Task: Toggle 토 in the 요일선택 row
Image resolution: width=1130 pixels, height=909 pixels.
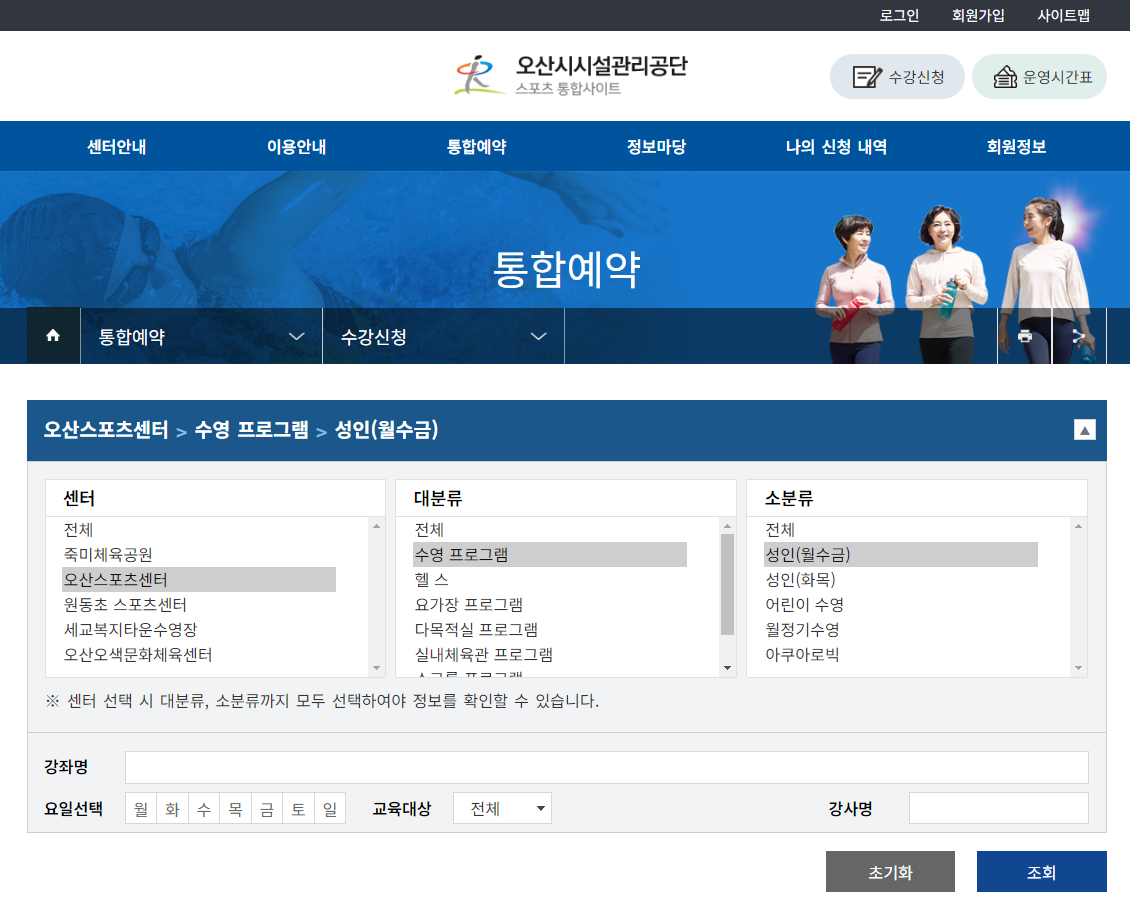Action: click(298, 808)
